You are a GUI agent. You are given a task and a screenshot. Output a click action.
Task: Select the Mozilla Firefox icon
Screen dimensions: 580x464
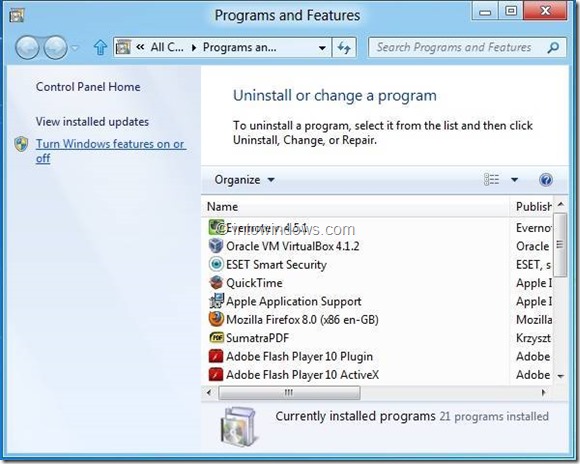pos(216,319)
